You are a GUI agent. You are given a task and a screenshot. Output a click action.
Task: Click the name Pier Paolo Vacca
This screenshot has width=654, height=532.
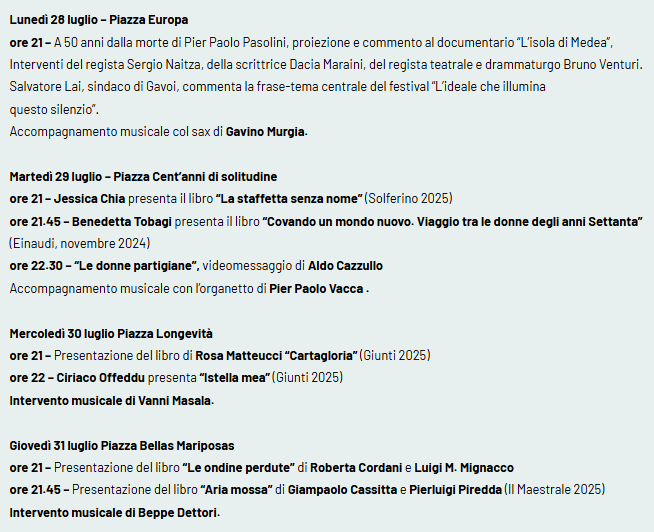coord(316,288)
